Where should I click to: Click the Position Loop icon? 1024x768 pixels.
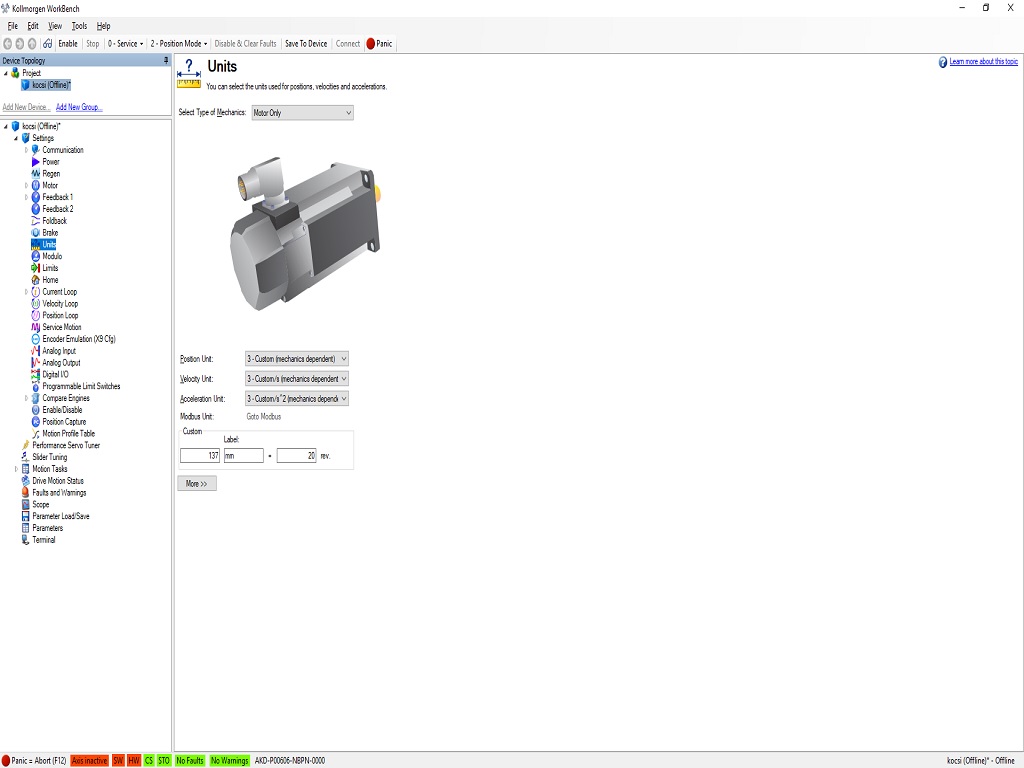coord(36,315)
